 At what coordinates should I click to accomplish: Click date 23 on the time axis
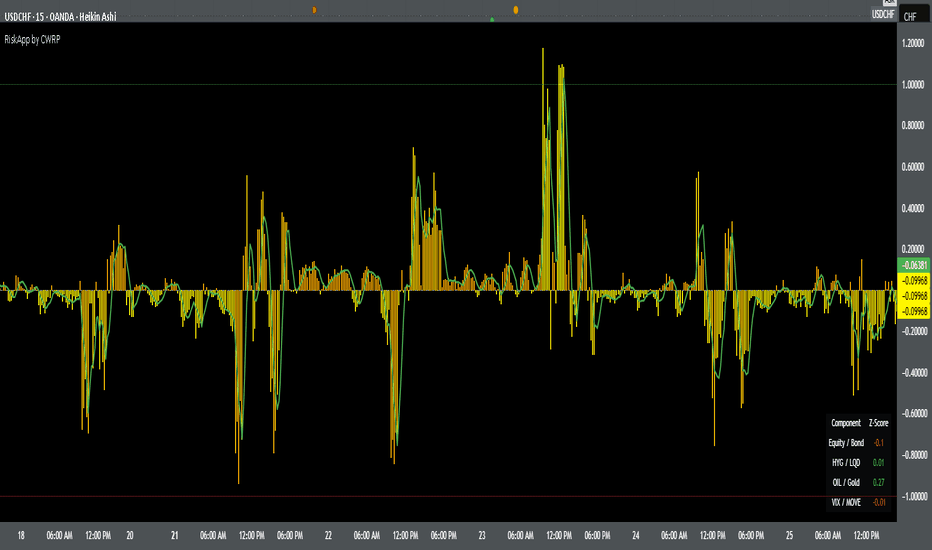[482, 535]
